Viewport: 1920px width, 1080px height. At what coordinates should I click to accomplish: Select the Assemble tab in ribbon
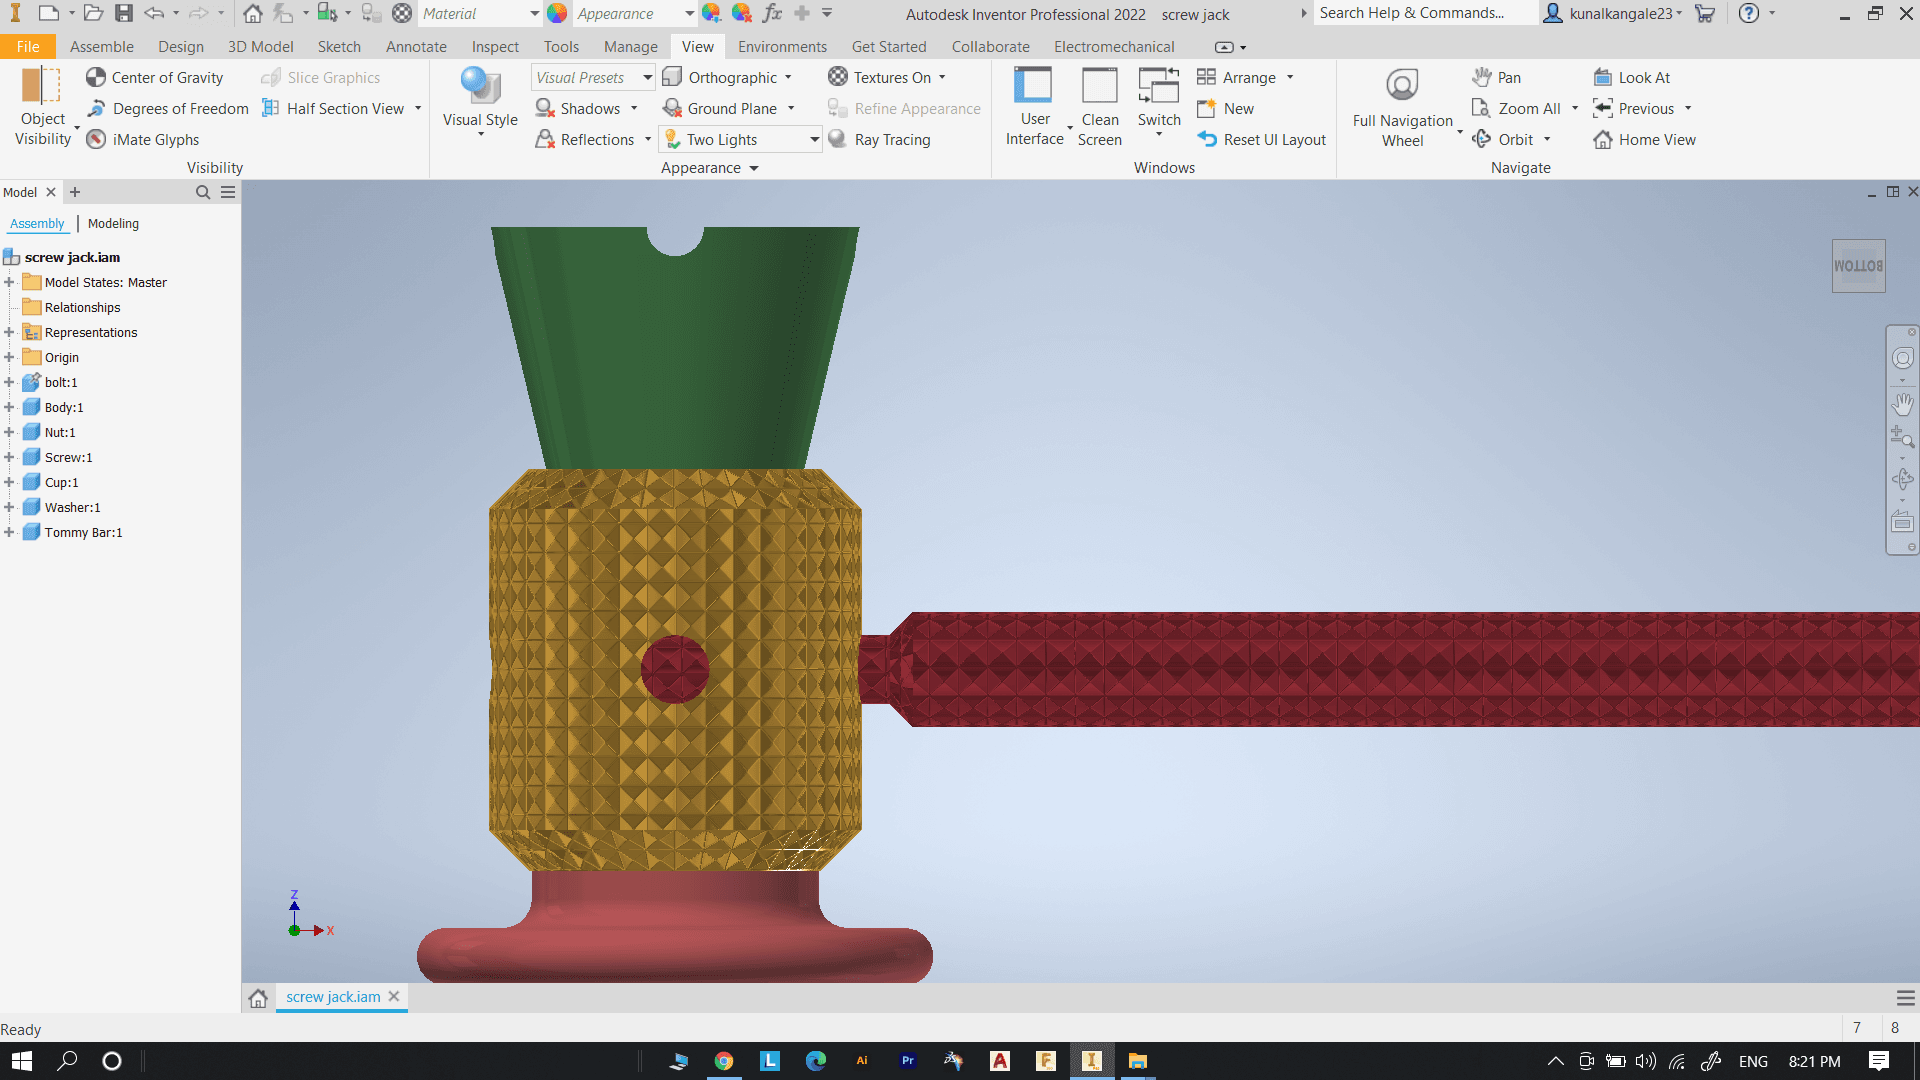tap(100, 46)
